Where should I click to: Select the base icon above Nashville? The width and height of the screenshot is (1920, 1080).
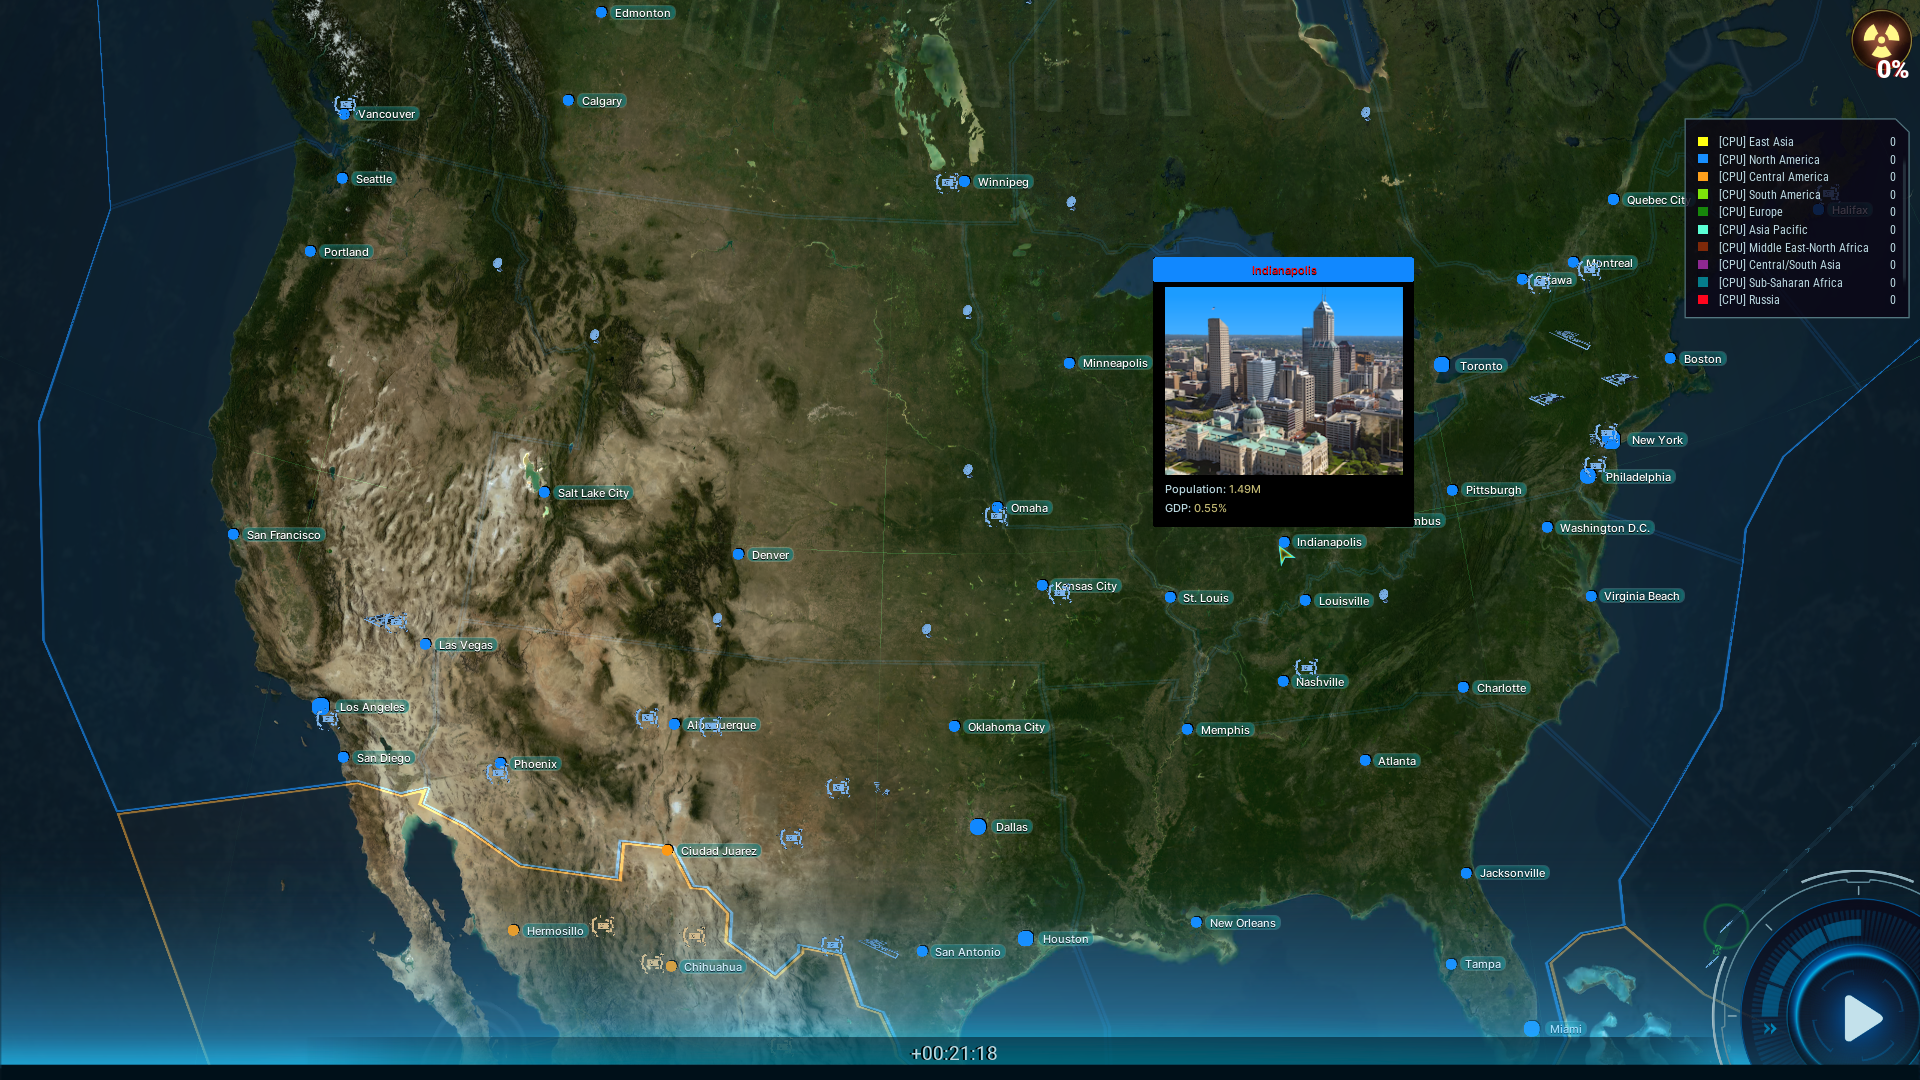(x=1308, y=666)
